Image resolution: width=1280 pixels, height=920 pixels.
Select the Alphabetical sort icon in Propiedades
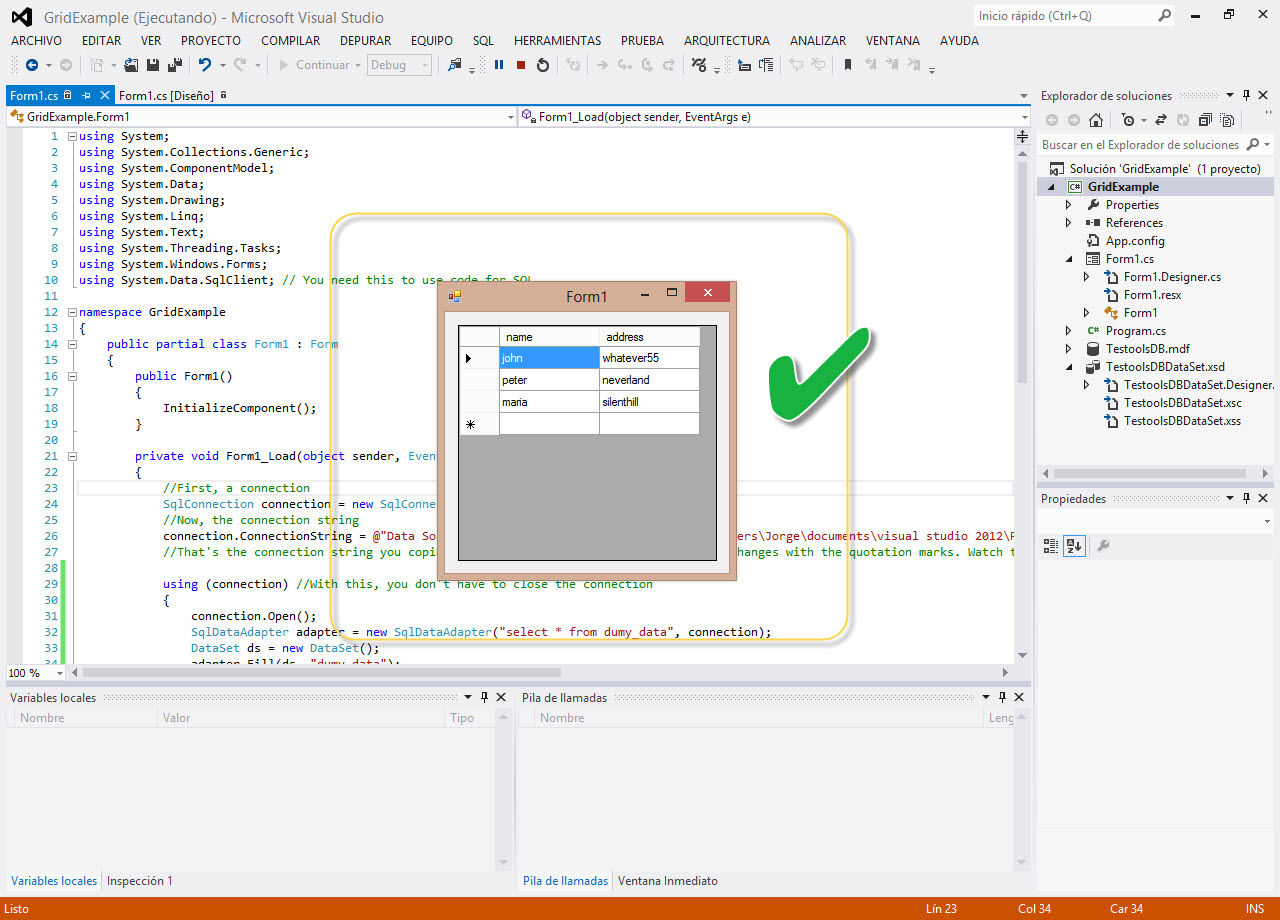click(x=1073, y=546)
